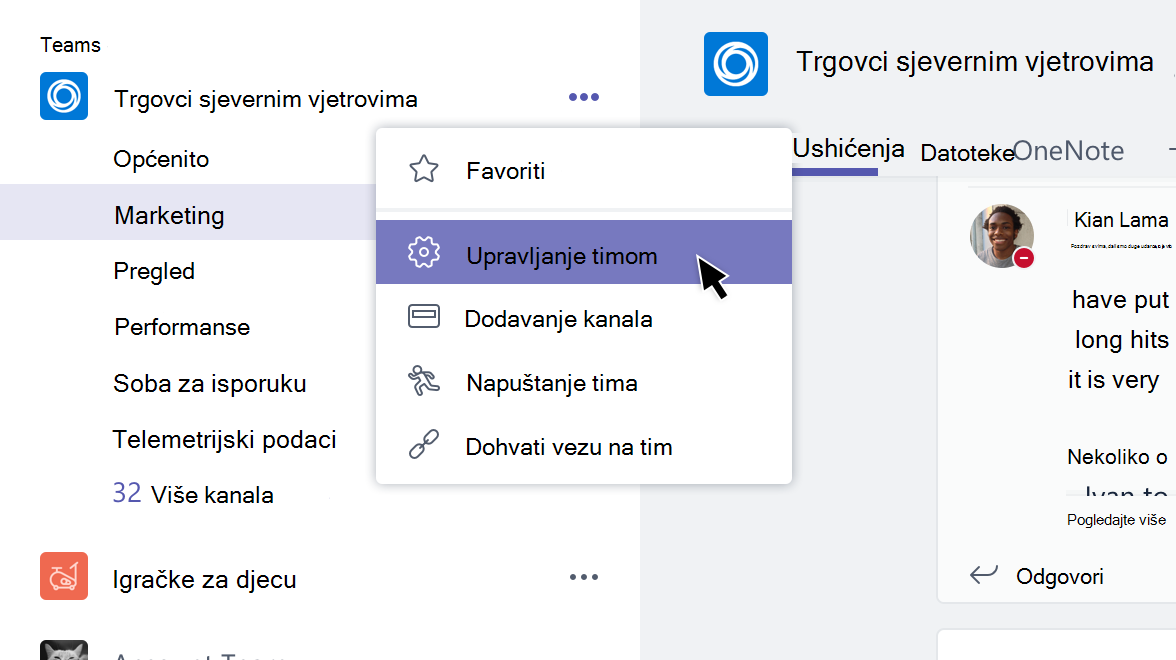Switch to the Ushićenja tab
Viewport: 1176px width, 660px height.
coord(848,148)
